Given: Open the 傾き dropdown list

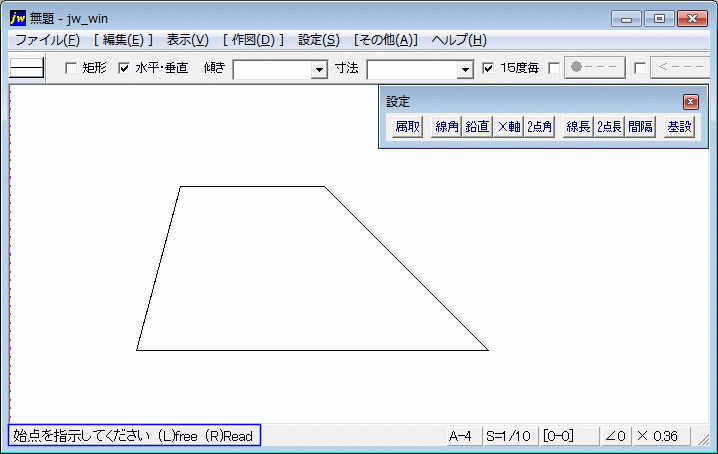Looking at the screenshot, I should (319, 70).
